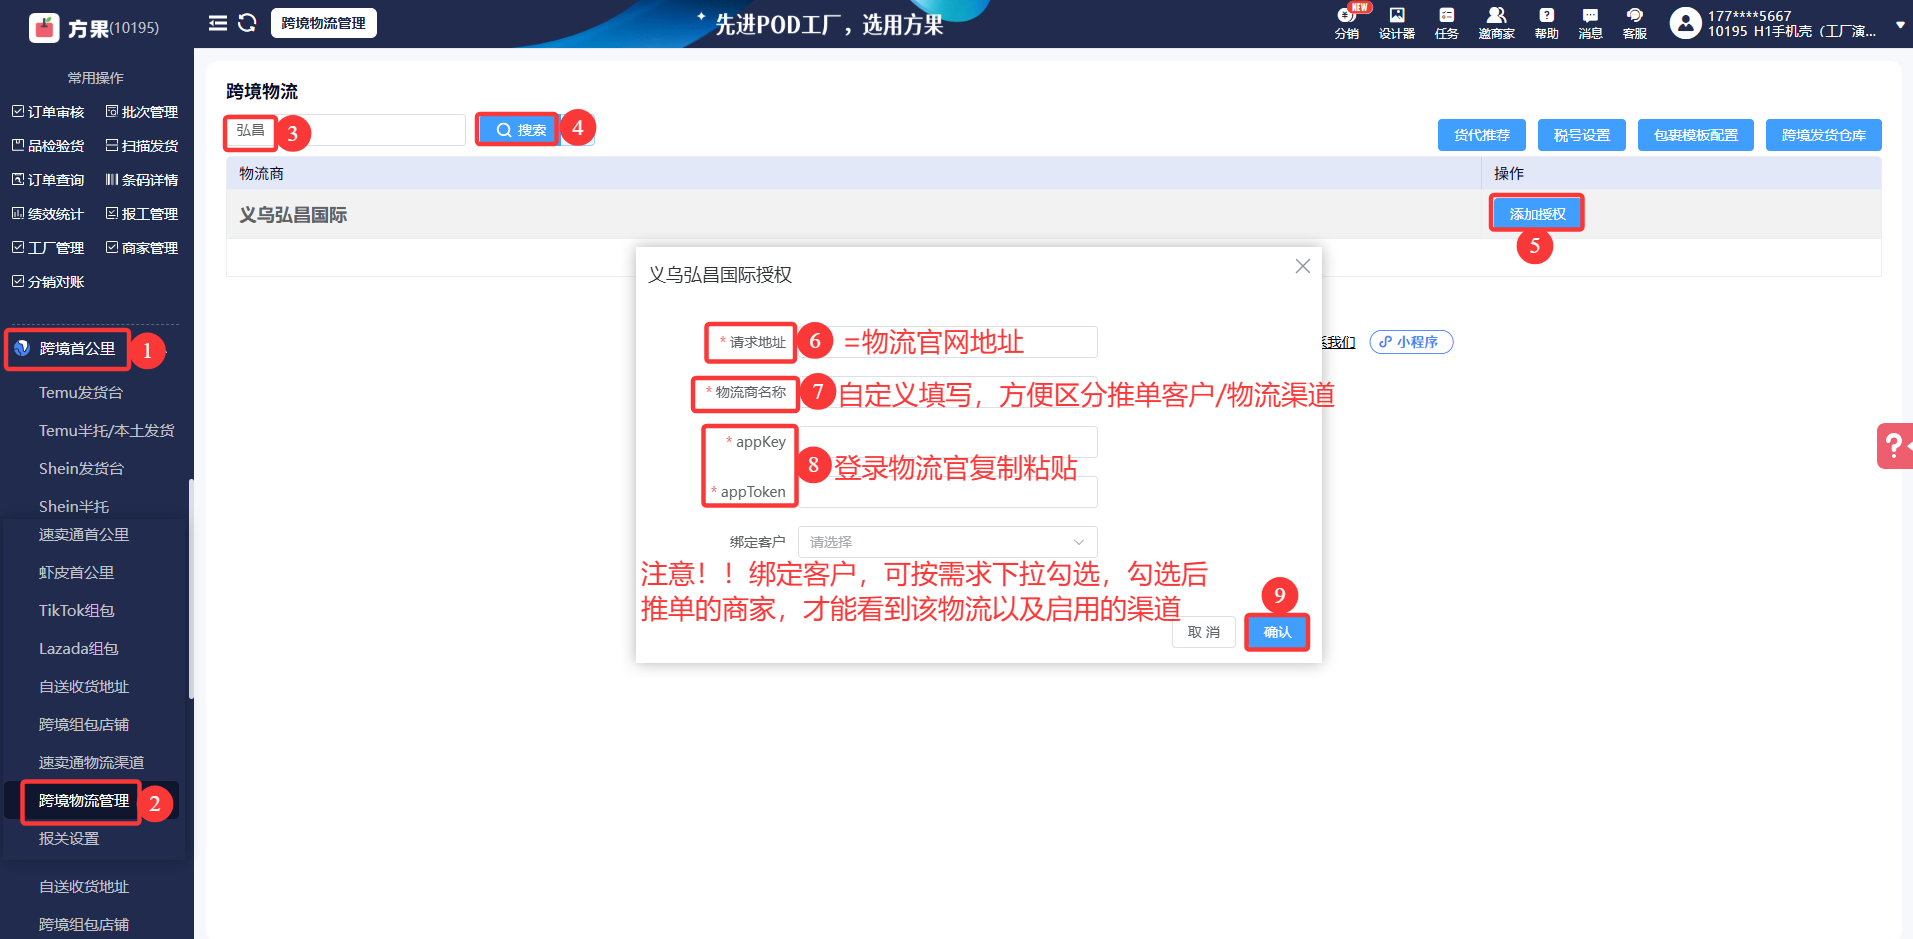Open TikTok组包 in sidebar
1913x939 pixels.
click(x=76, y=611)
